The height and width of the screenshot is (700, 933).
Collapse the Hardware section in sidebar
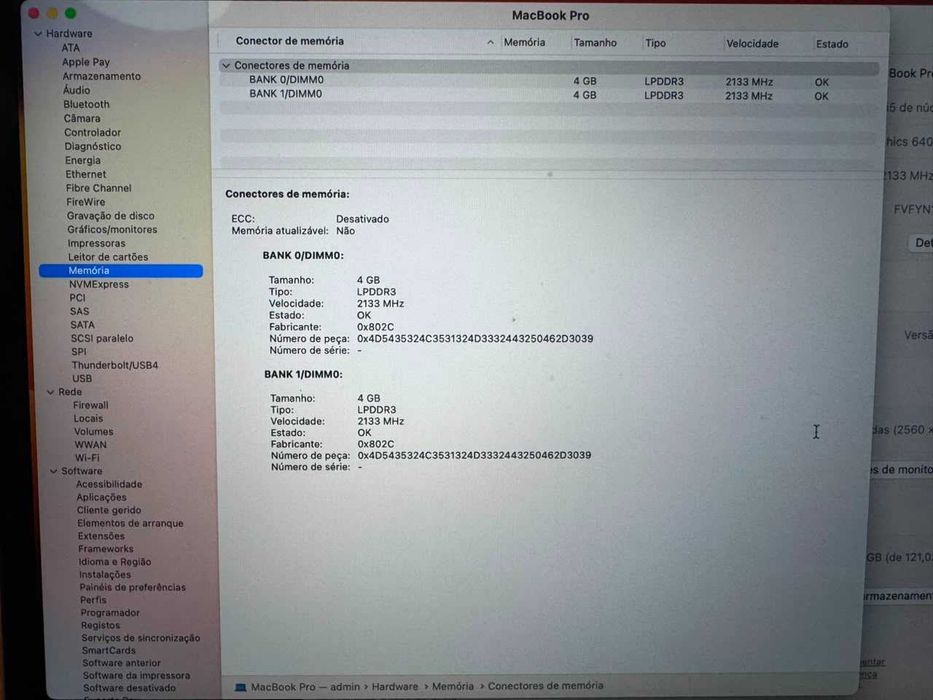38,34
